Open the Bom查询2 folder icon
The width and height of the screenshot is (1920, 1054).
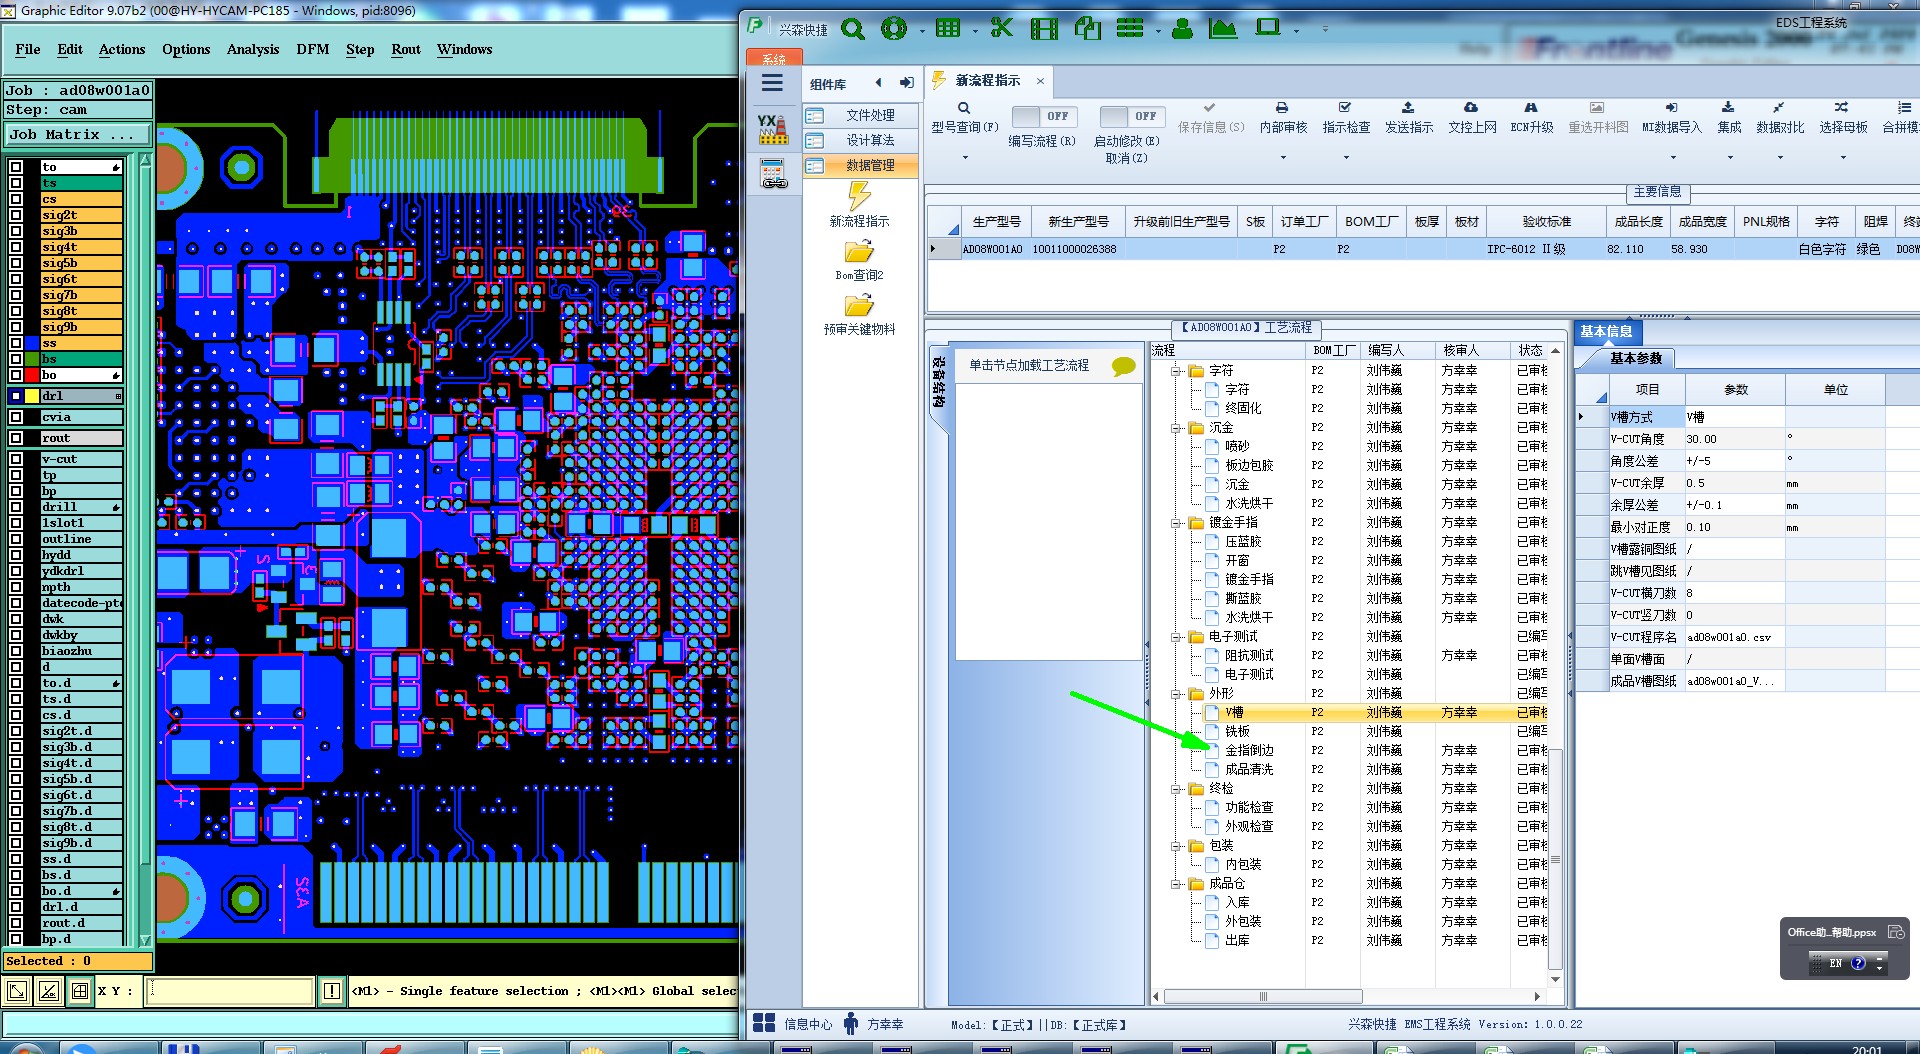(858, 252)
